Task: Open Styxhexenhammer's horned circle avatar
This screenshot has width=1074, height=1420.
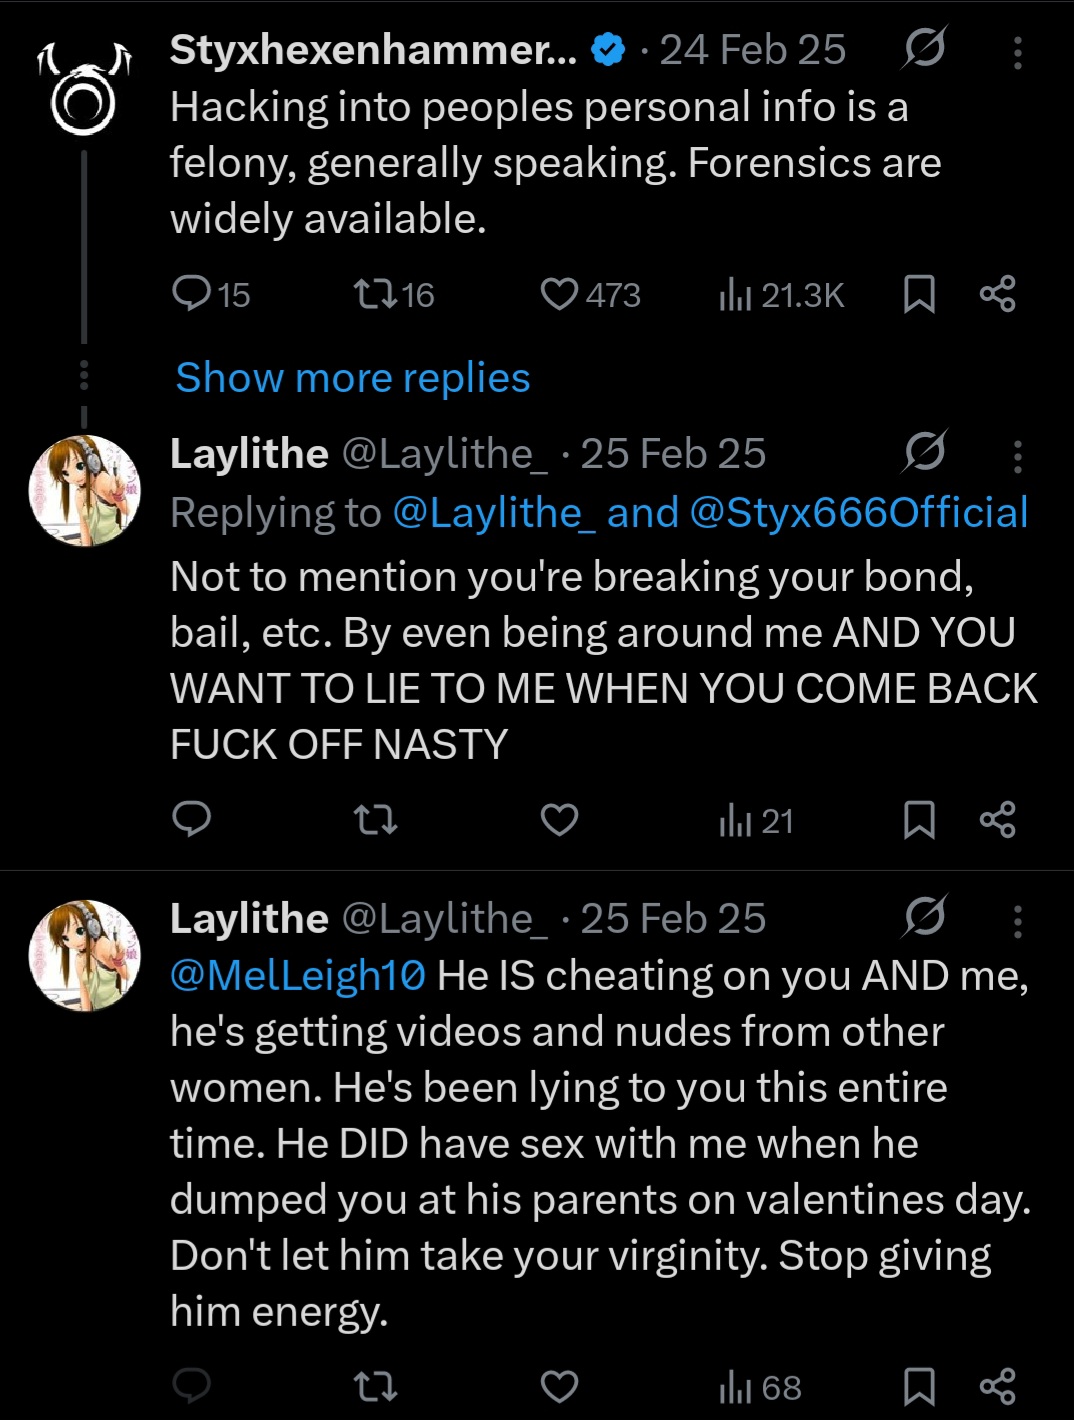Action: (x=84, y=90)
